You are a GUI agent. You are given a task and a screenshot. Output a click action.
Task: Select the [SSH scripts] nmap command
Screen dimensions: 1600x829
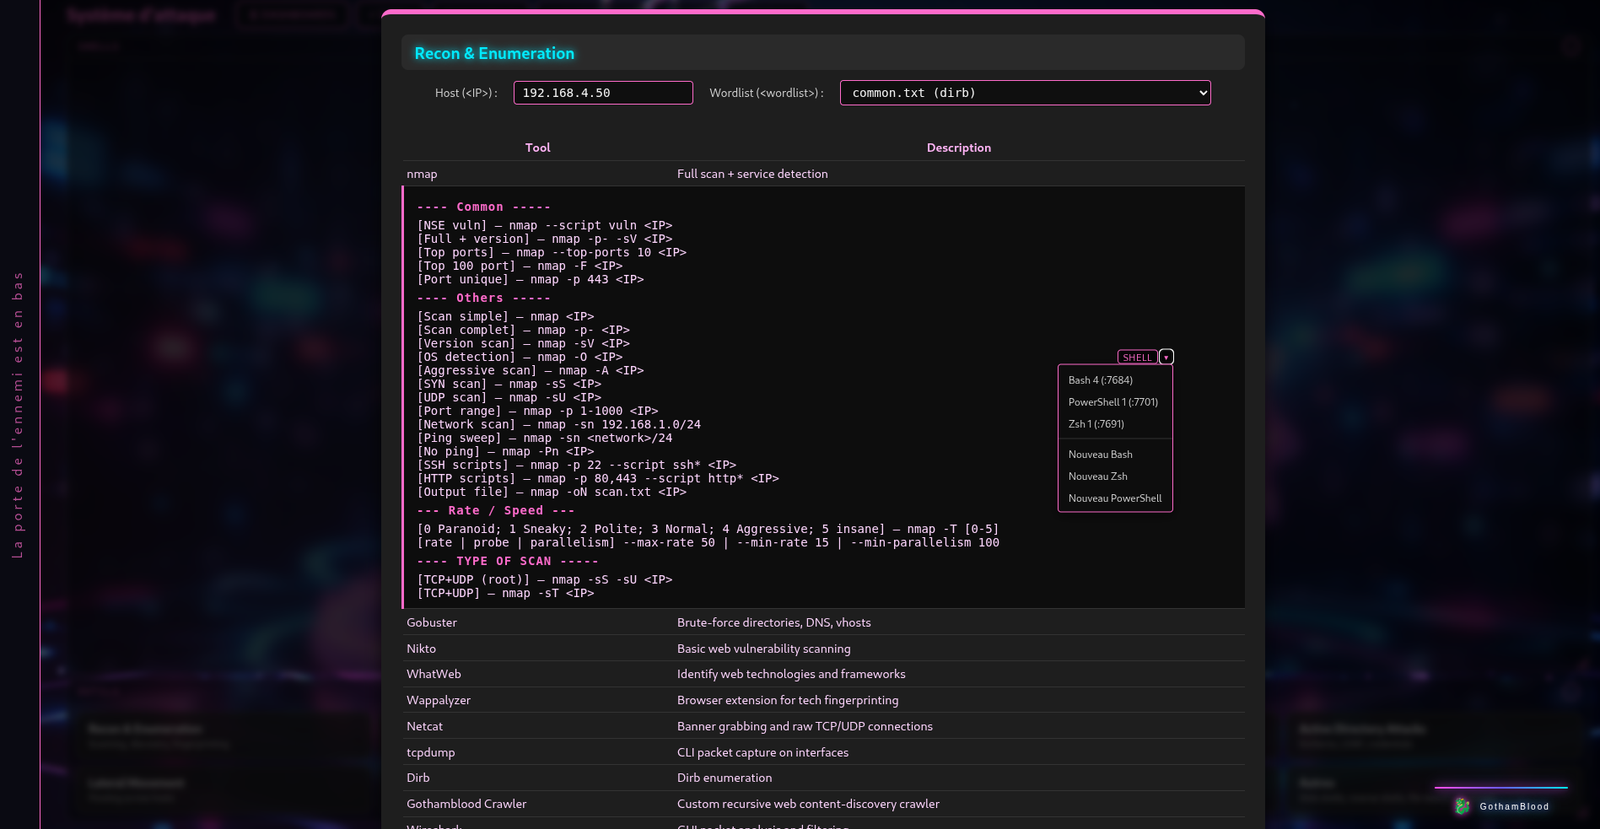(577, 465)
